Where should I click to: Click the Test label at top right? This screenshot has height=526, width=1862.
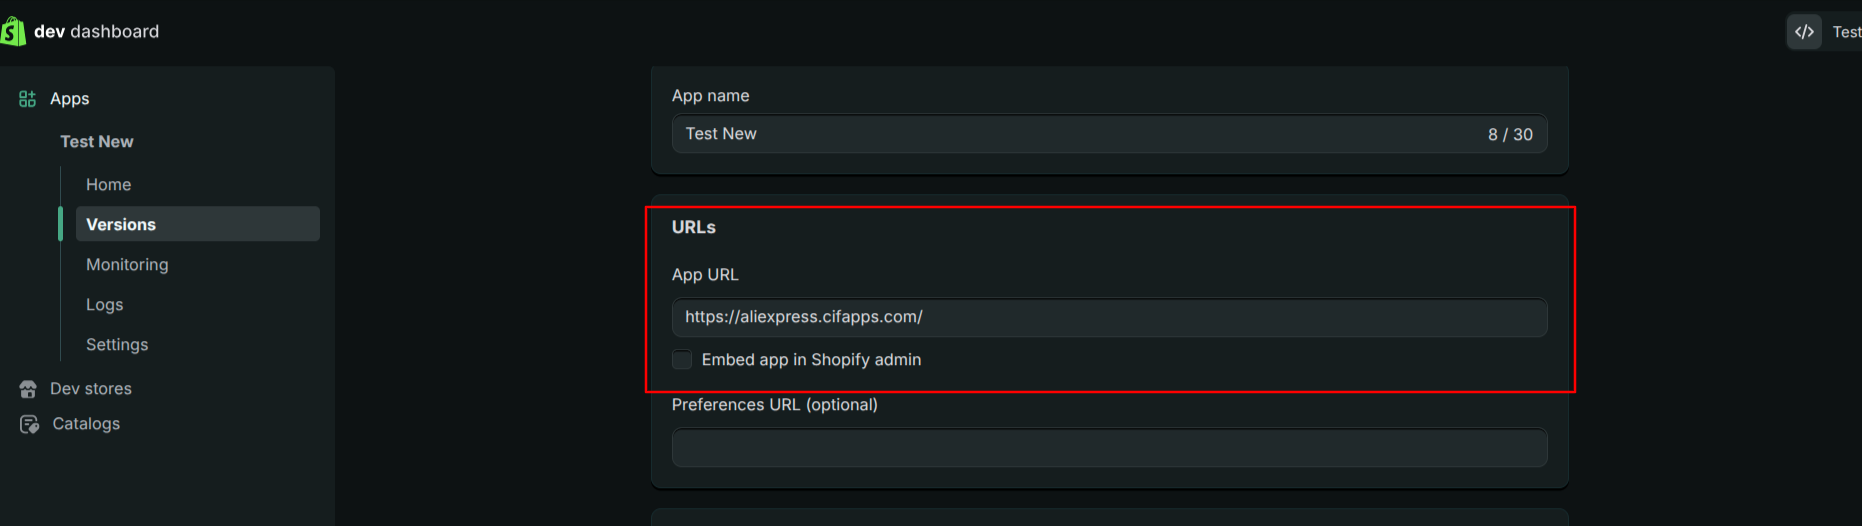(1846, 32)
